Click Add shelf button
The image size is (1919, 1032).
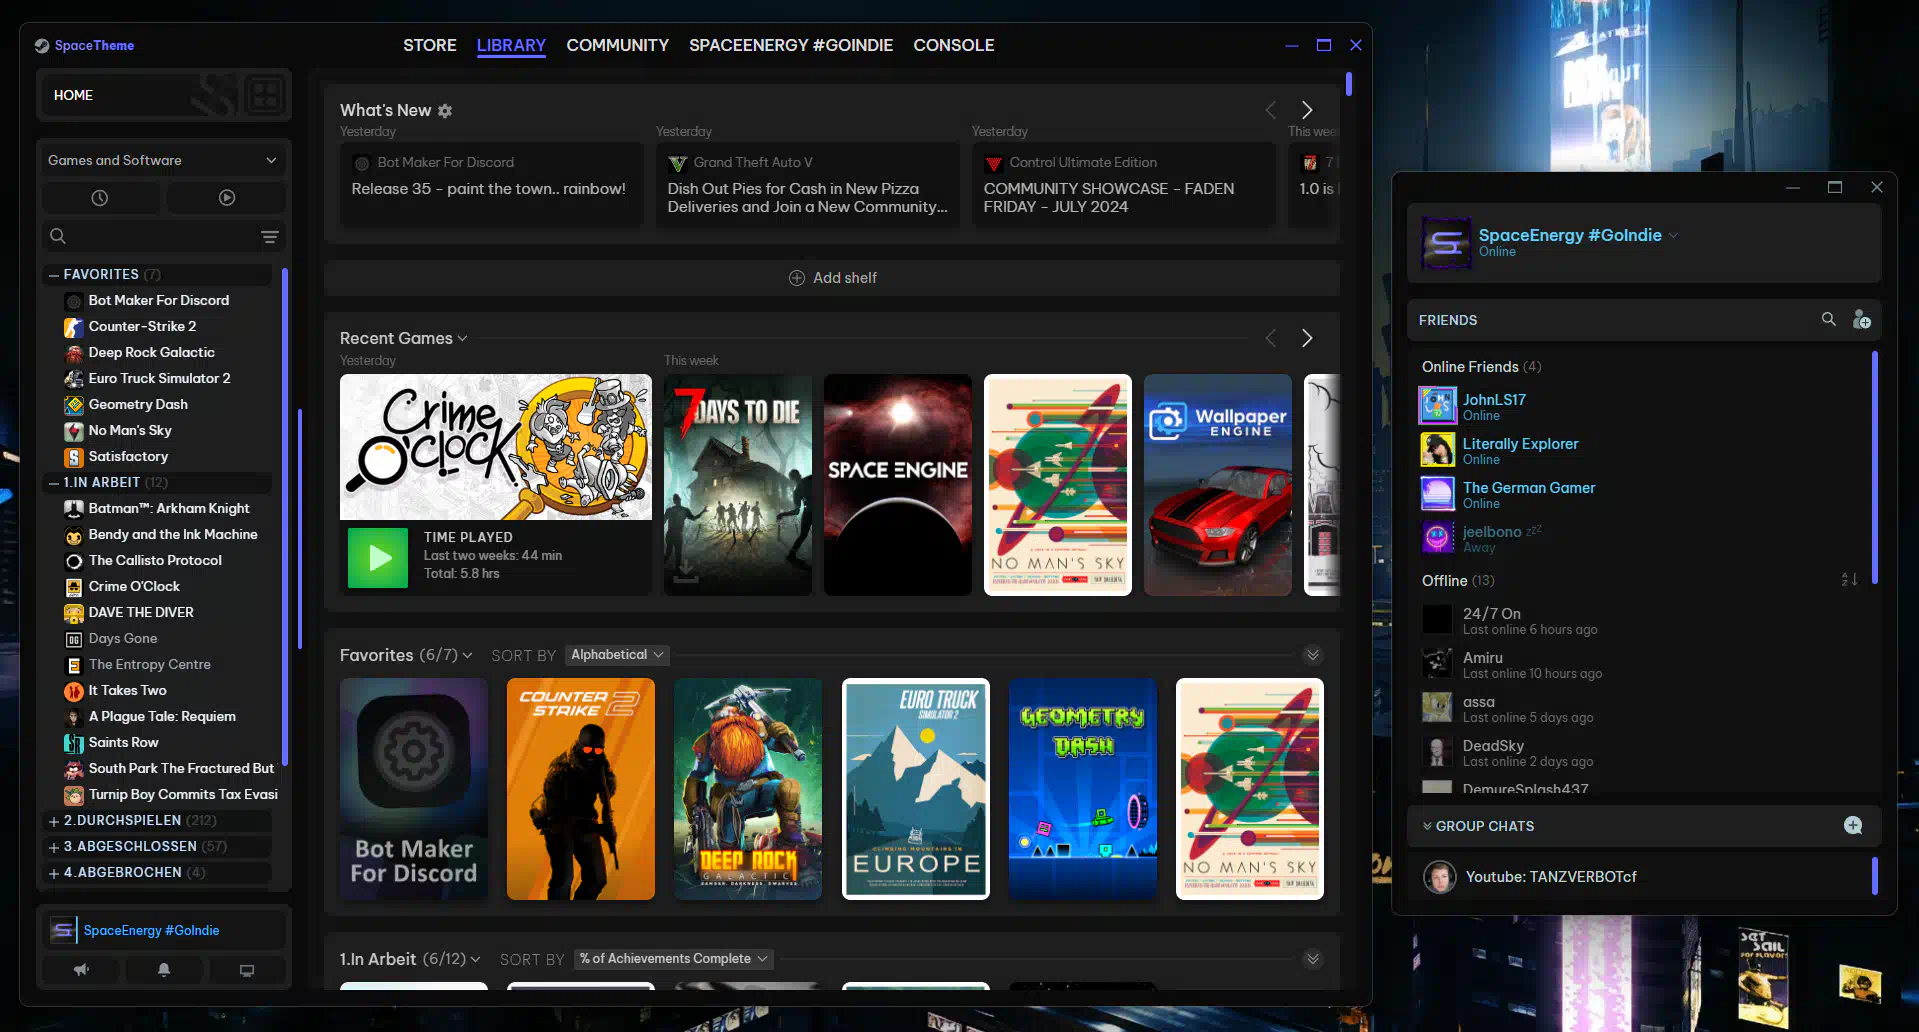point(832,278)
